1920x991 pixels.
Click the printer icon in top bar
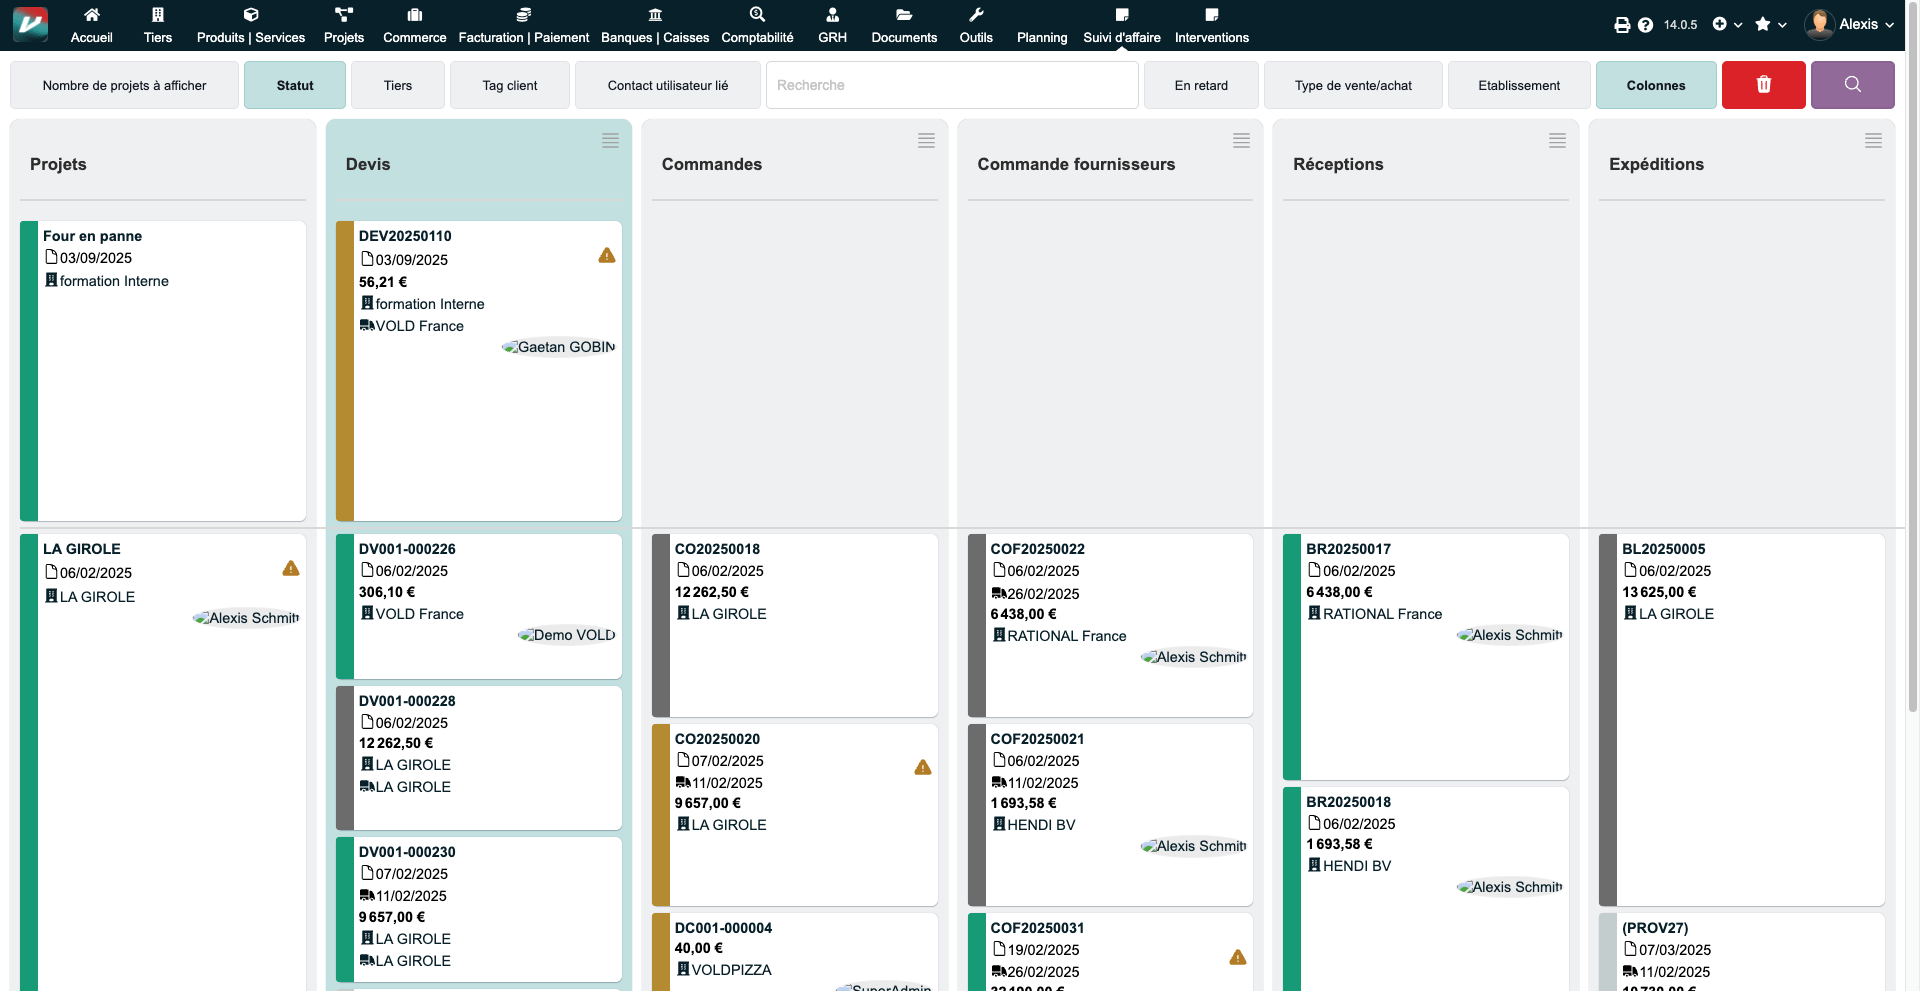[1622, 25]
